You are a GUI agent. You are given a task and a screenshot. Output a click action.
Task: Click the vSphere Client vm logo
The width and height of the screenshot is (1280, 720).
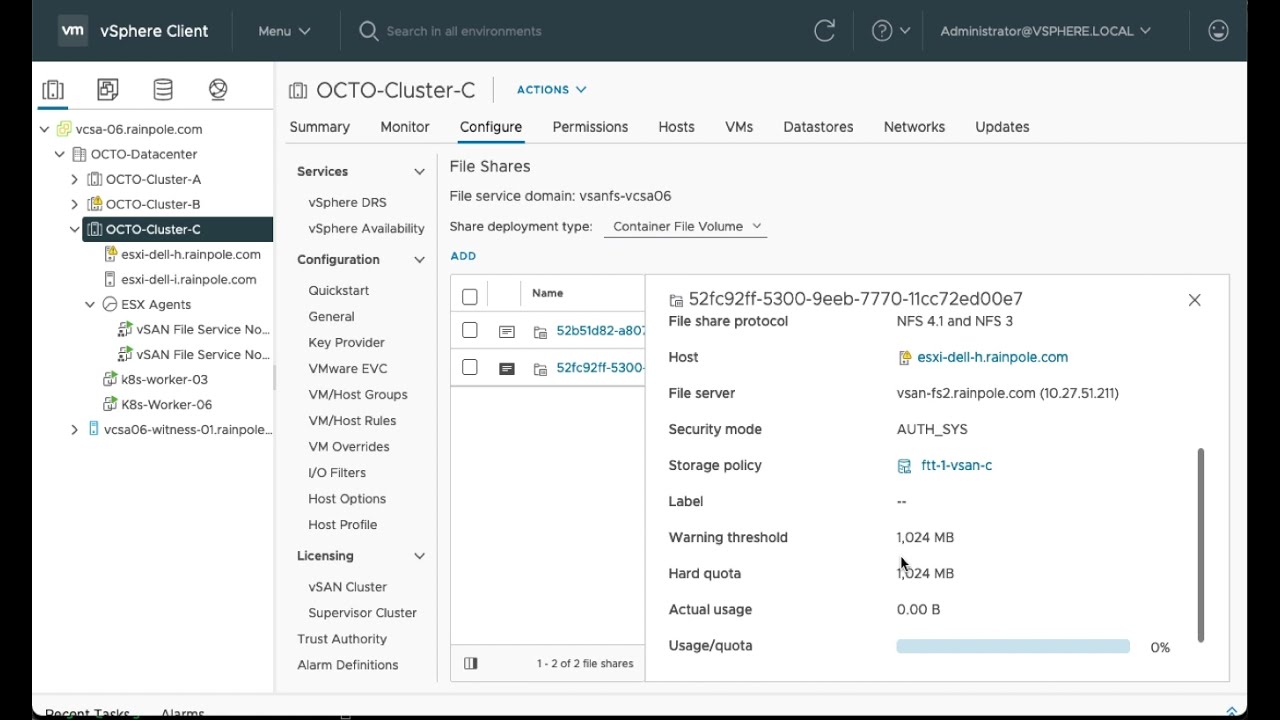coord(73,31)
